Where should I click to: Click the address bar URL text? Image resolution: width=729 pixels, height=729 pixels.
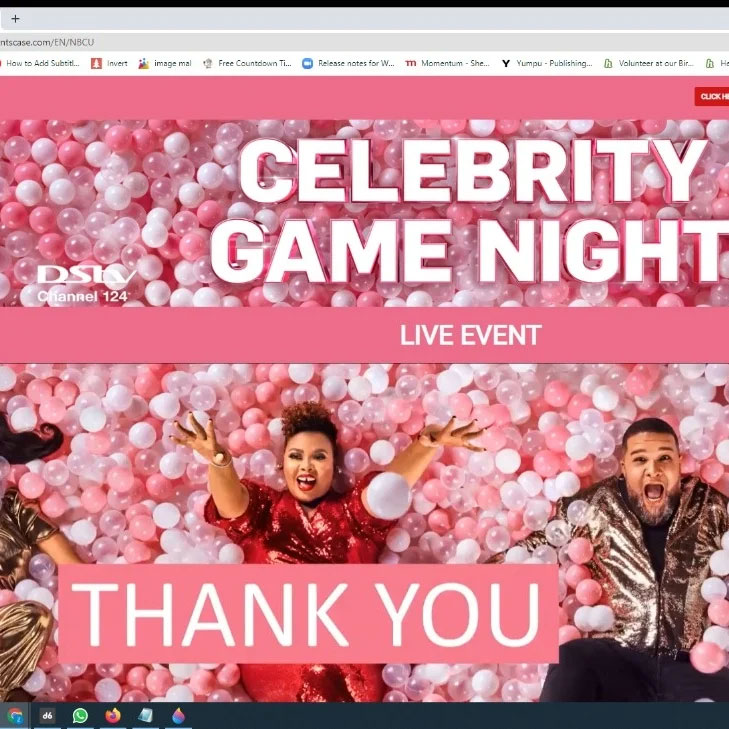pyautogui.click(x=47, y=42)
